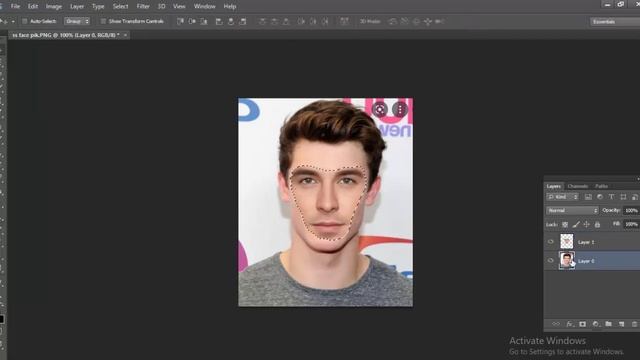Toggle the shape layers filter icon
Image resolution: width=640 pixels, height=360 pixels.
click(x=623, y=197)
